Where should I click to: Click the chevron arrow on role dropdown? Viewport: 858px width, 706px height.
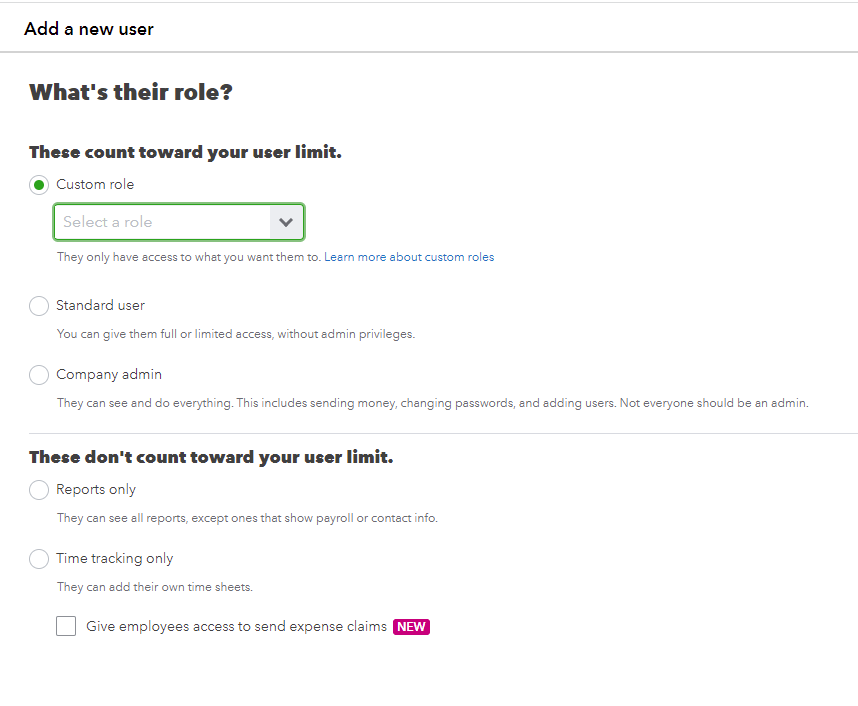coord(286,222)
